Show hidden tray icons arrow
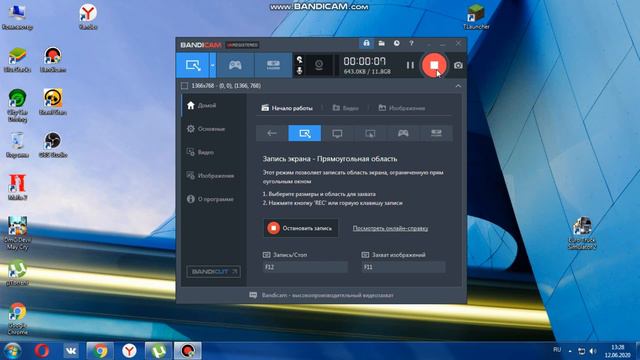 [x=570, y=351]
